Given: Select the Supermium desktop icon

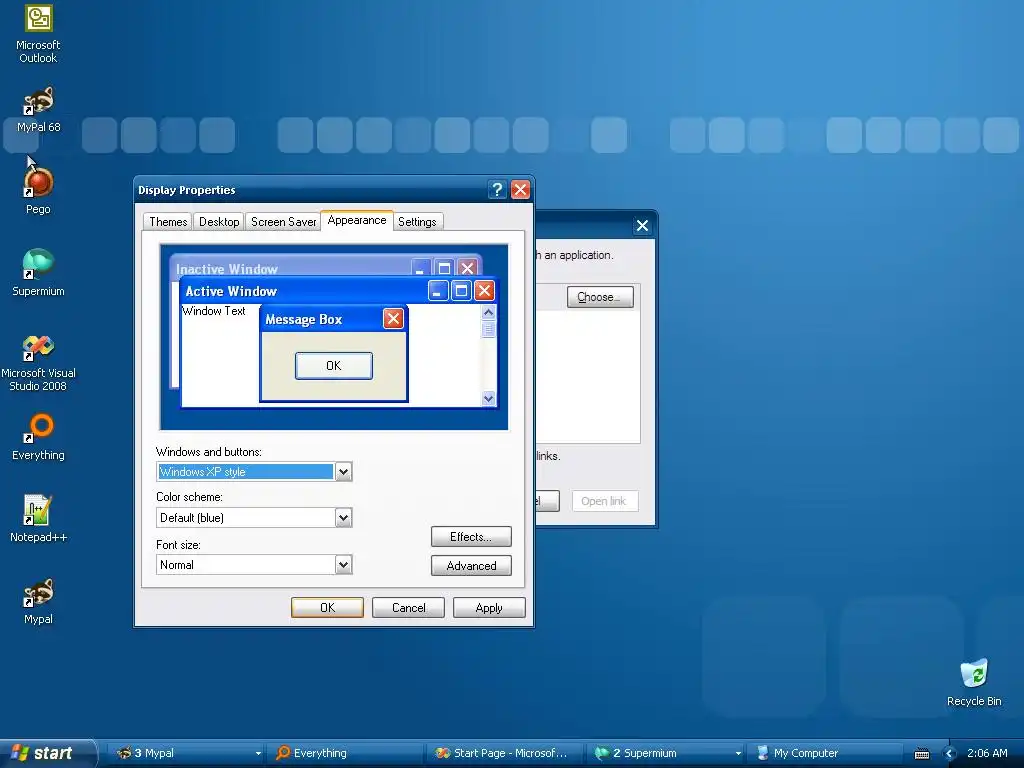Looking at the screenshot, I should (38, 273).
